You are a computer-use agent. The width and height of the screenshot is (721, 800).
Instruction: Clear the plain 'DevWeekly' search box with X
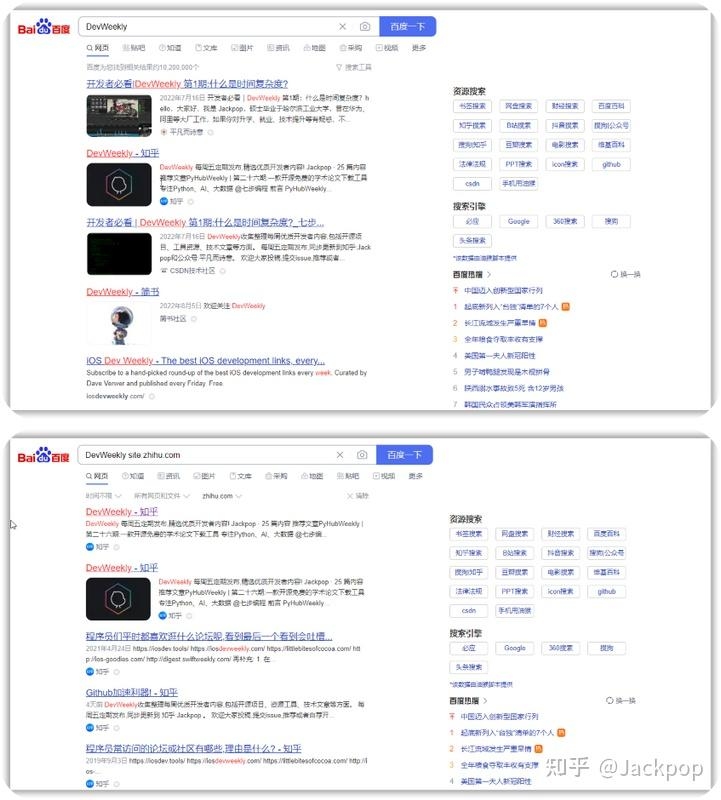coord(342,27)
